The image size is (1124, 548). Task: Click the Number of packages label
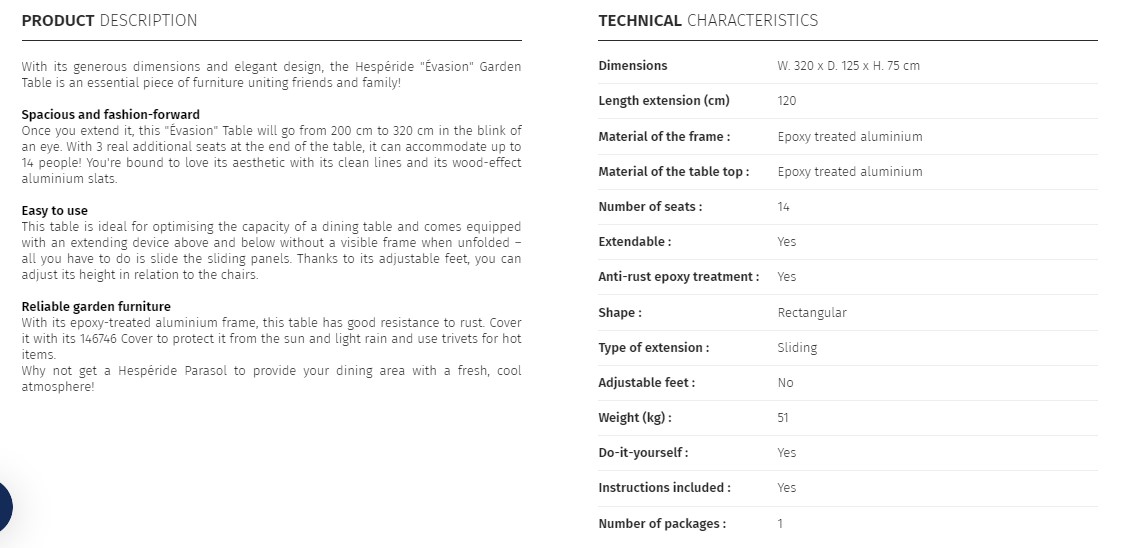pyautogui.click(x=662, y=524)
